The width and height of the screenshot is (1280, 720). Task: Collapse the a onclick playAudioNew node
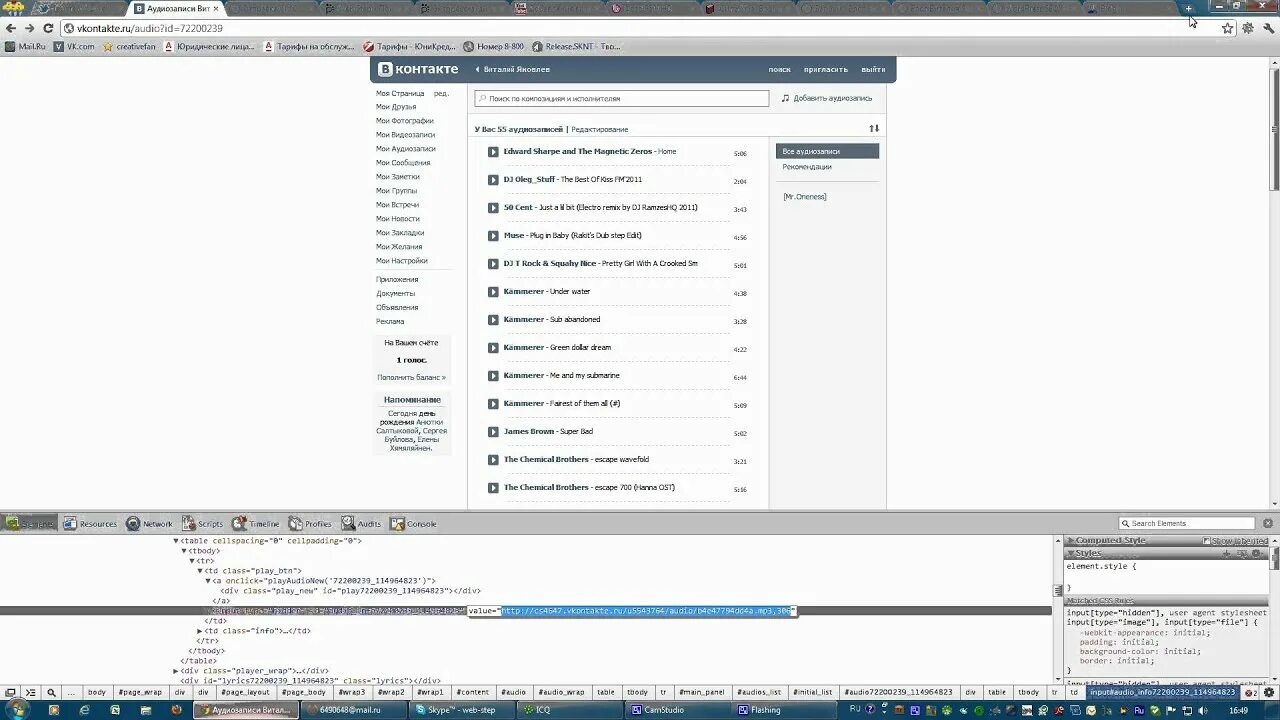pyautogui.click(x=208, y=581)
